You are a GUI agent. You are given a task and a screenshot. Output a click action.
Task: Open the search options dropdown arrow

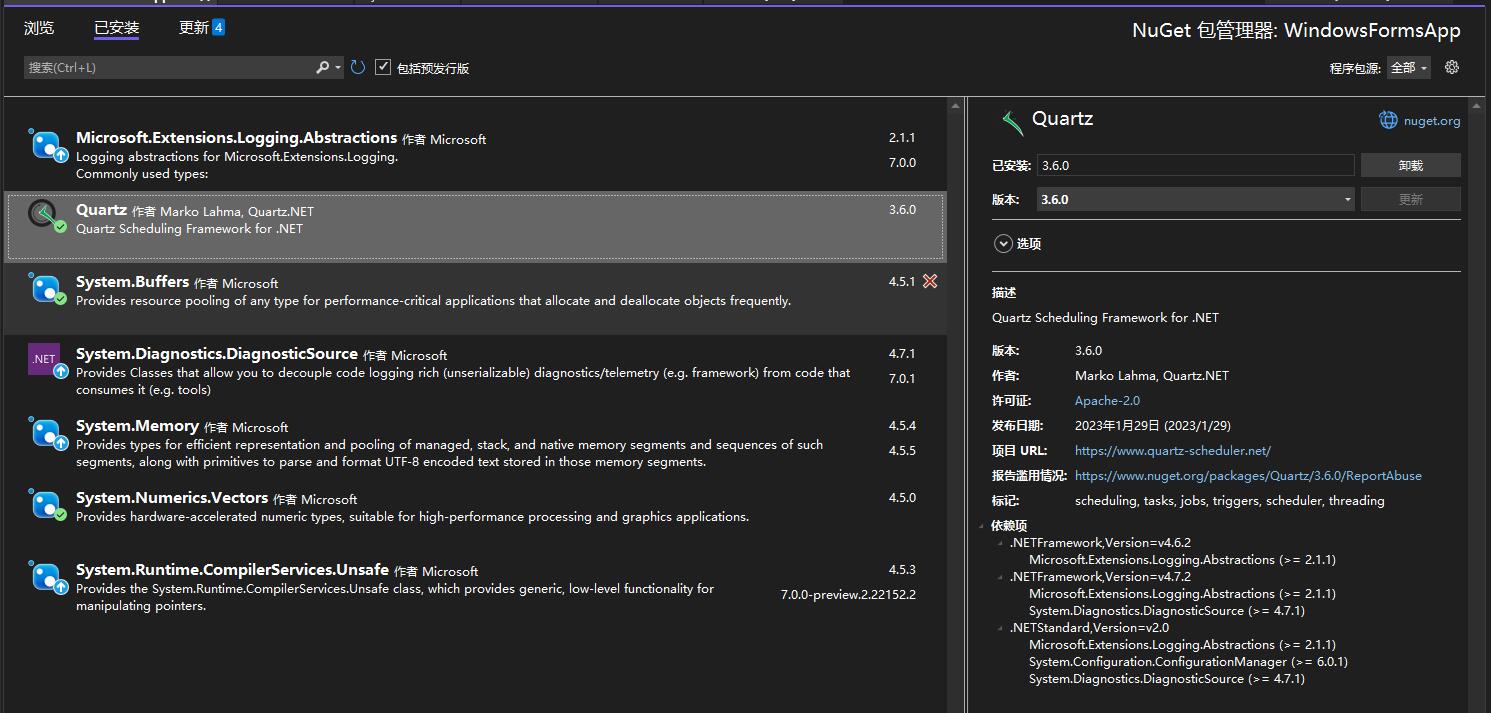[338, 68]
